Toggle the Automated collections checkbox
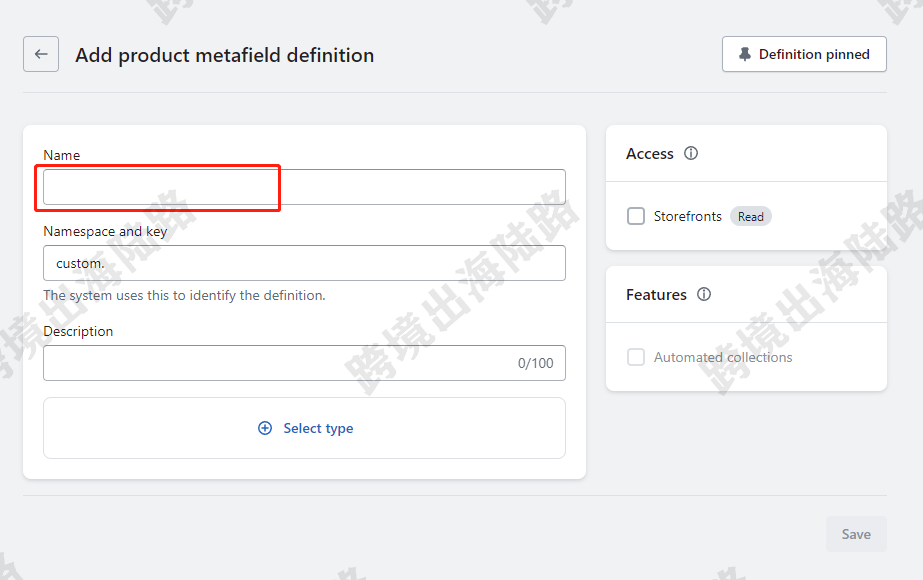Viewport: 923px width, 580px height. coord(636,357)
